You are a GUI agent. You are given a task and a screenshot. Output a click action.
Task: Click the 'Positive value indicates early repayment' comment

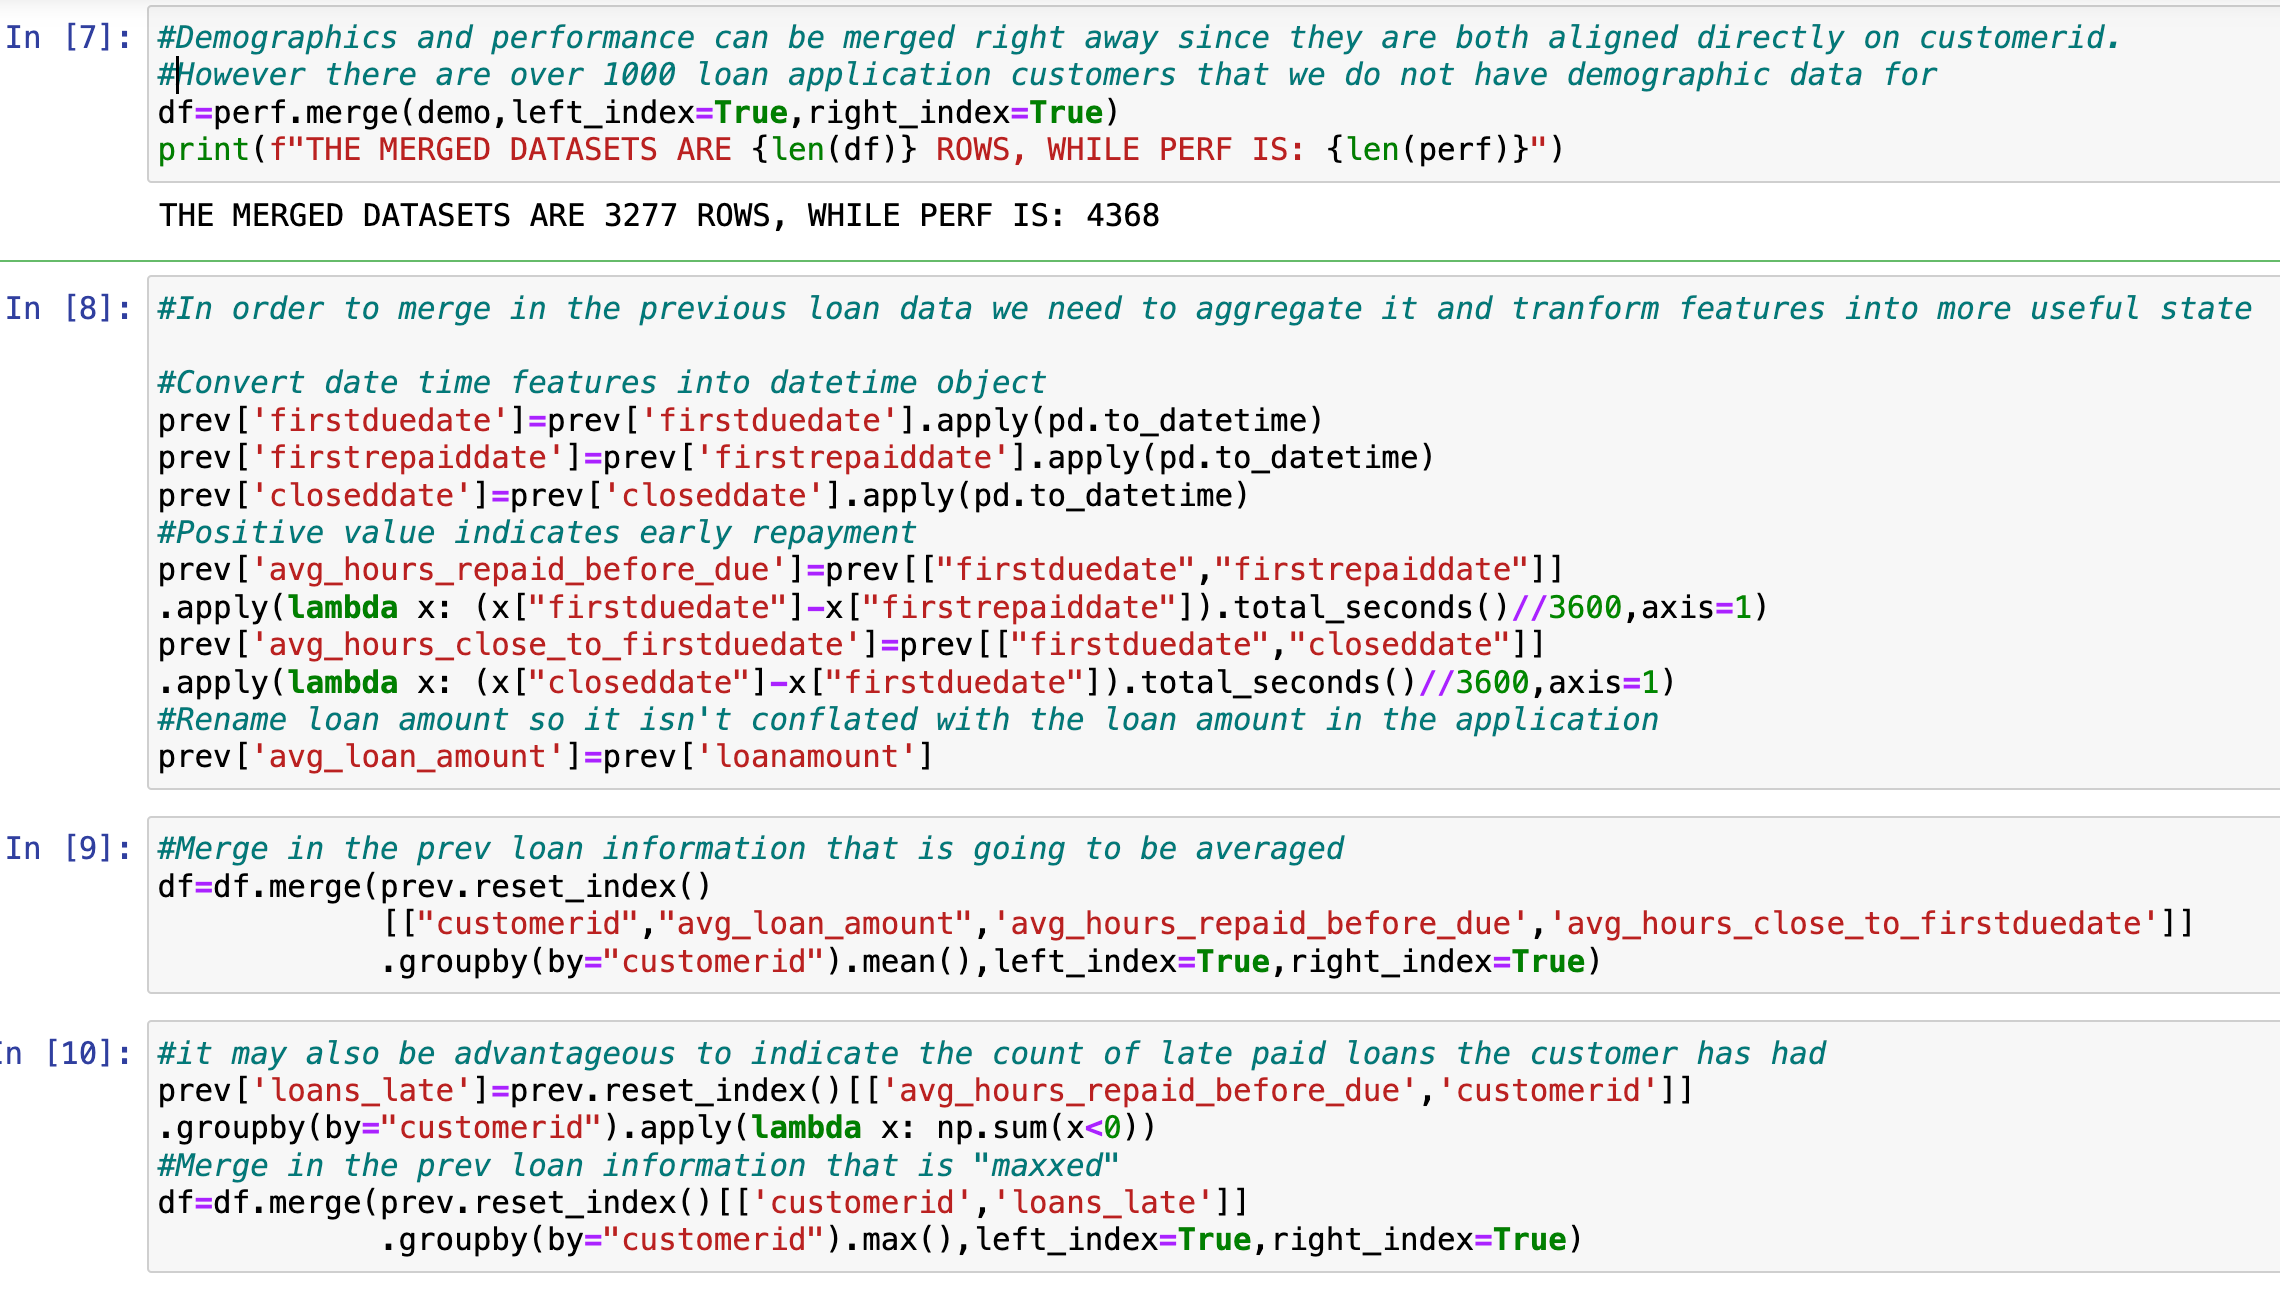pos(536,533)
